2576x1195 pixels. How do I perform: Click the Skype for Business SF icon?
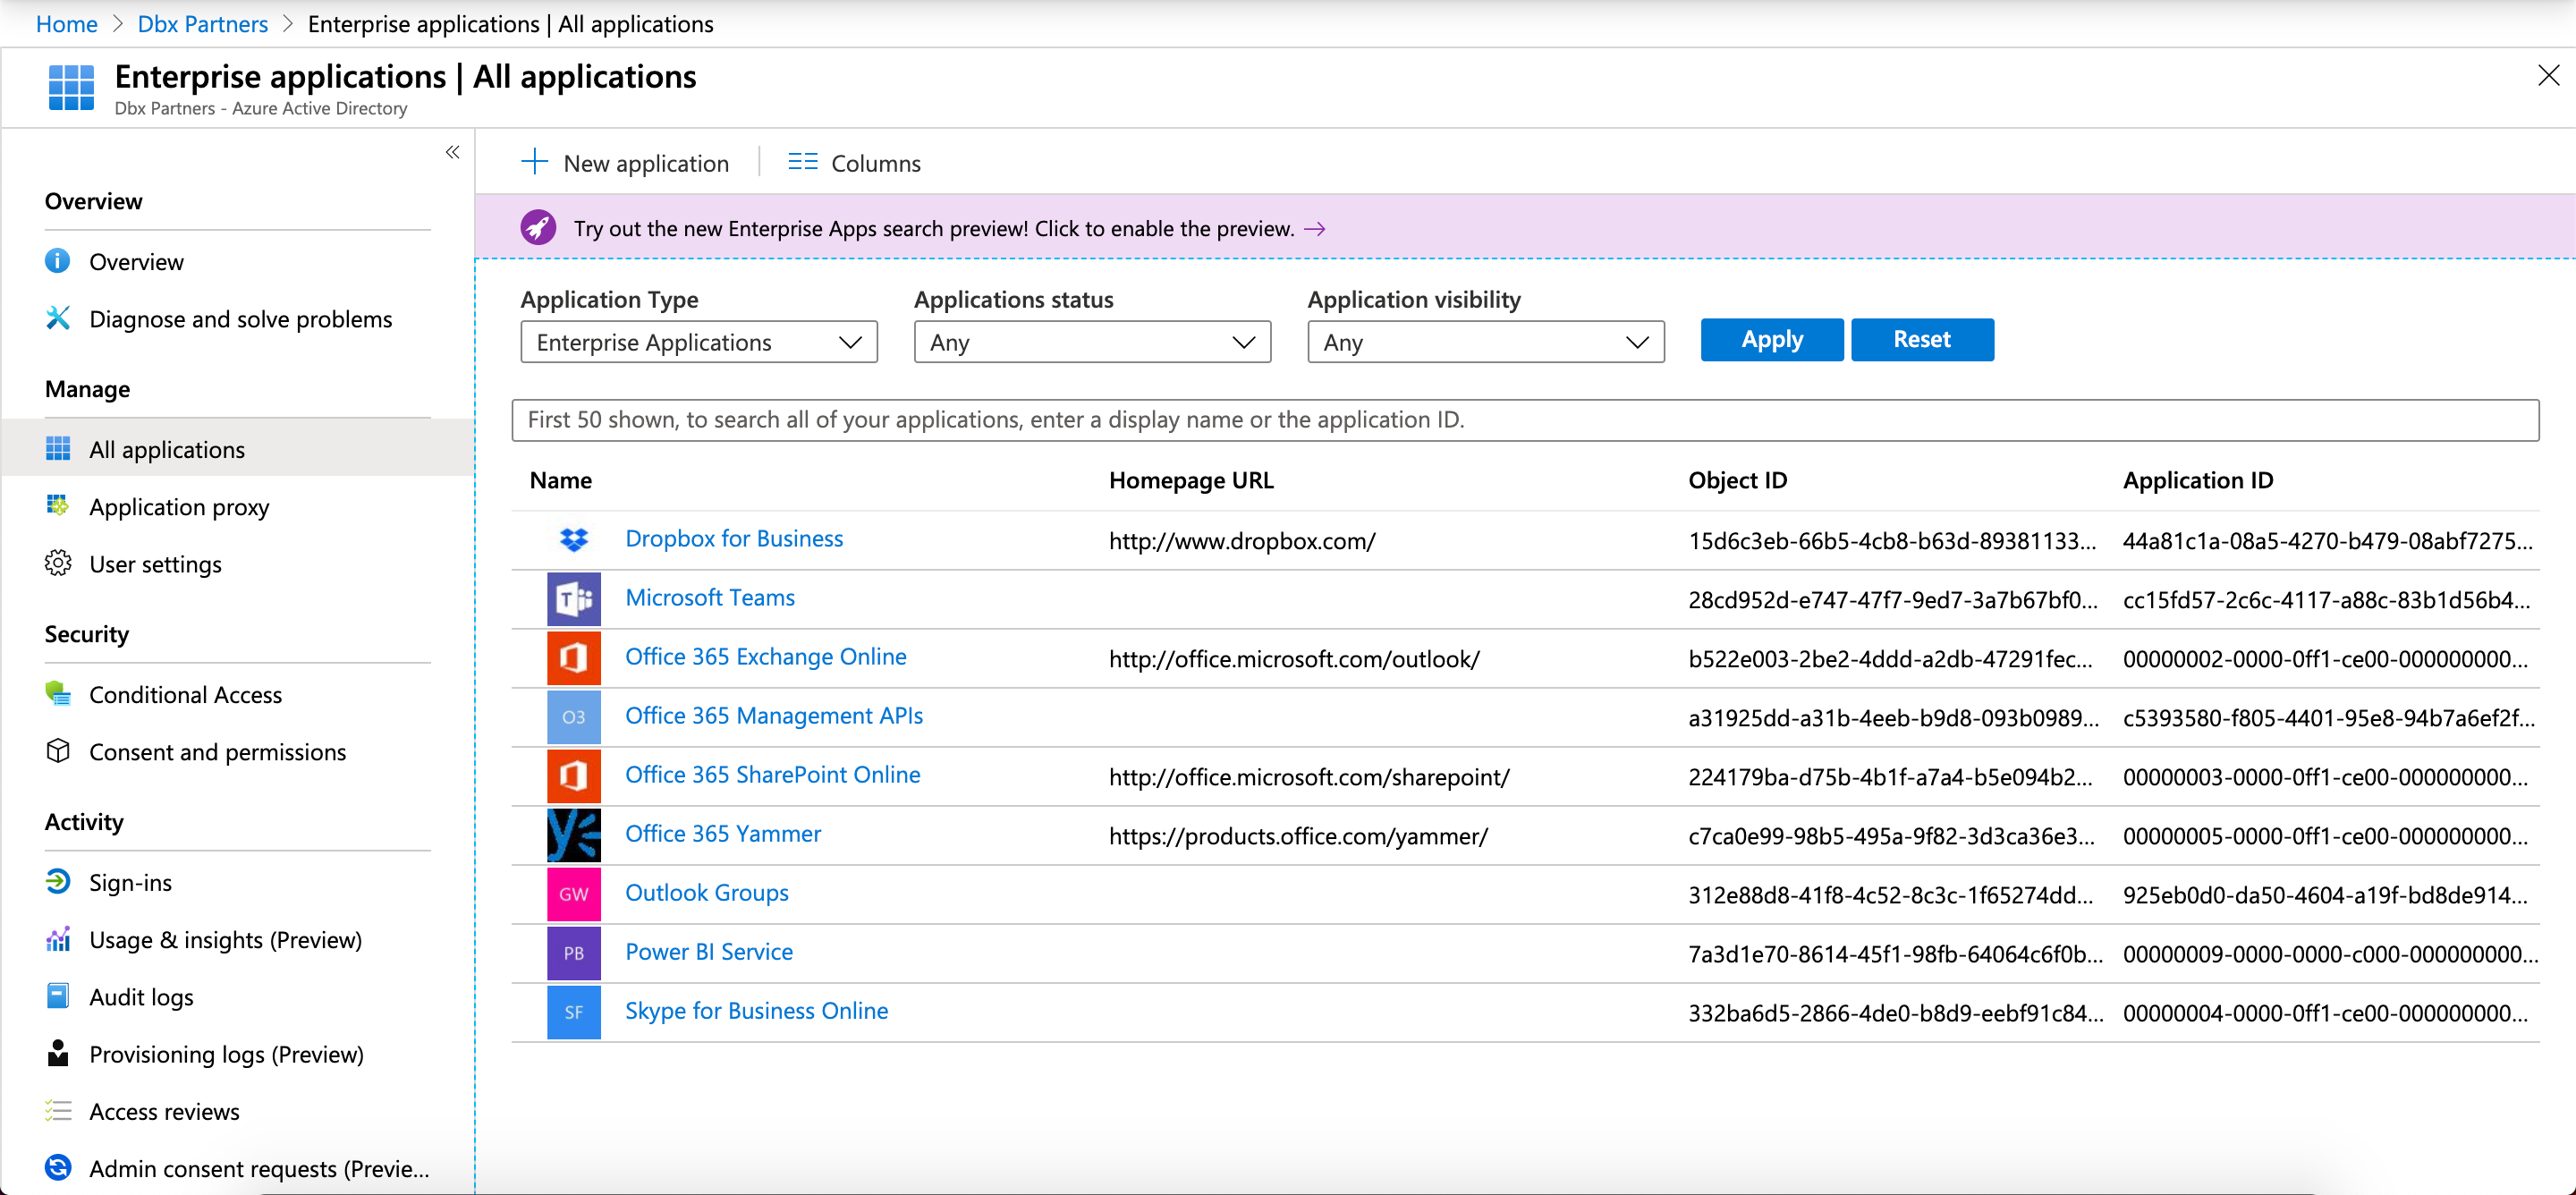pos(573,1012)
